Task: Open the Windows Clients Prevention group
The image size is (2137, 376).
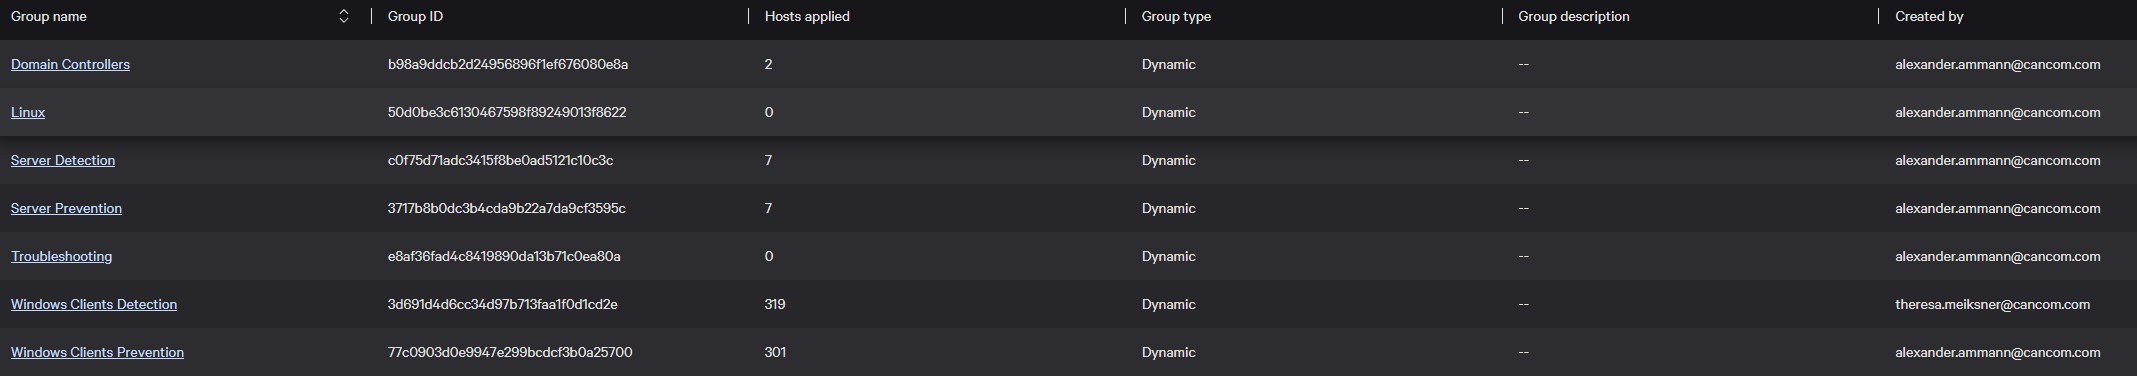Action: [97, 352]
